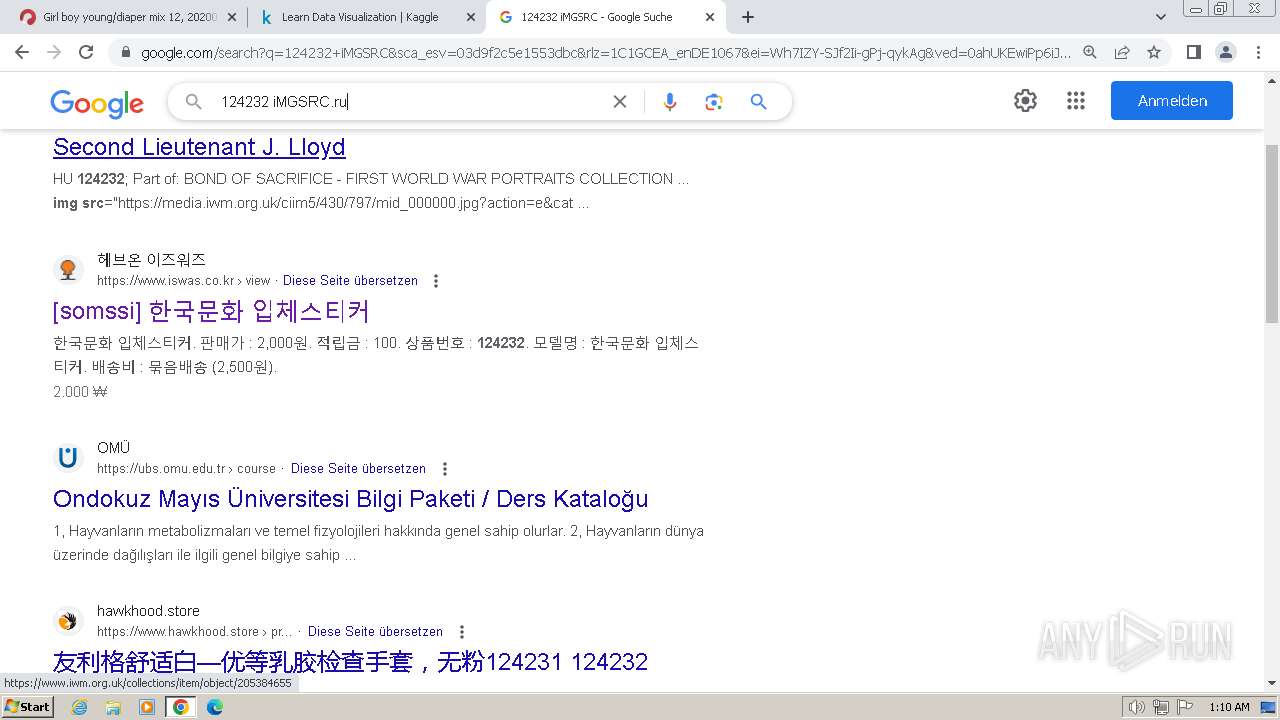Click the taskbar clock 1:10 AM
Viewport: 1280px width, 720px height.
point(1229,707)
